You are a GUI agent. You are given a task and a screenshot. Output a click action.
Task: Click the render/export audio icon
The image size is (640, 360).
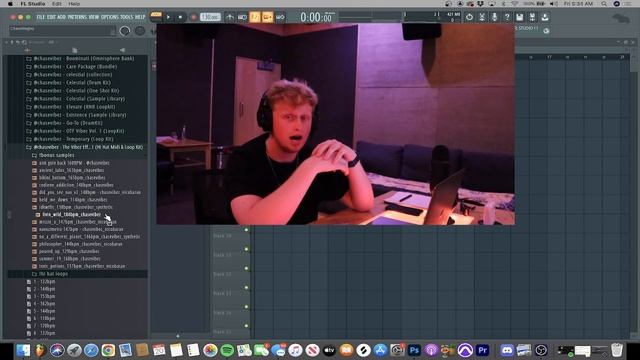tap(532, 17)
